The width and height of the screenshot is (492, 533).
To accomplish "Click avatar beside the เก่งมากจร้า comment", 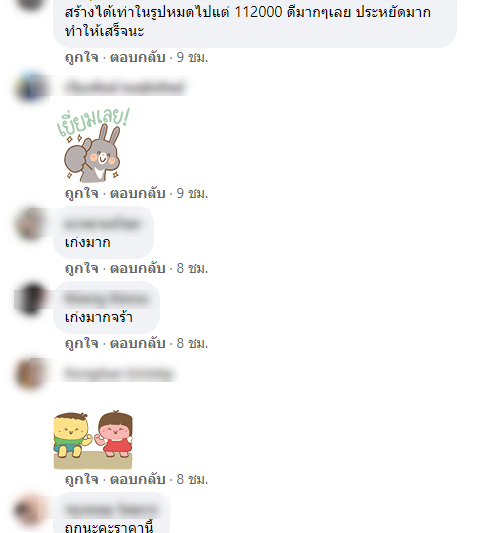I will point(31,299).
